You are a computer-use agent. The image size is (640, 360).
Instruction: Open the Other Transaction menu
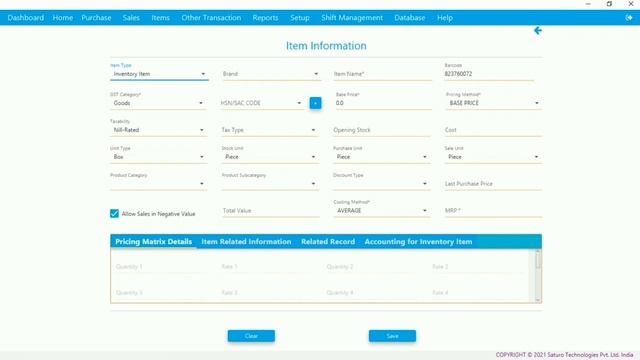coord(211,18)
